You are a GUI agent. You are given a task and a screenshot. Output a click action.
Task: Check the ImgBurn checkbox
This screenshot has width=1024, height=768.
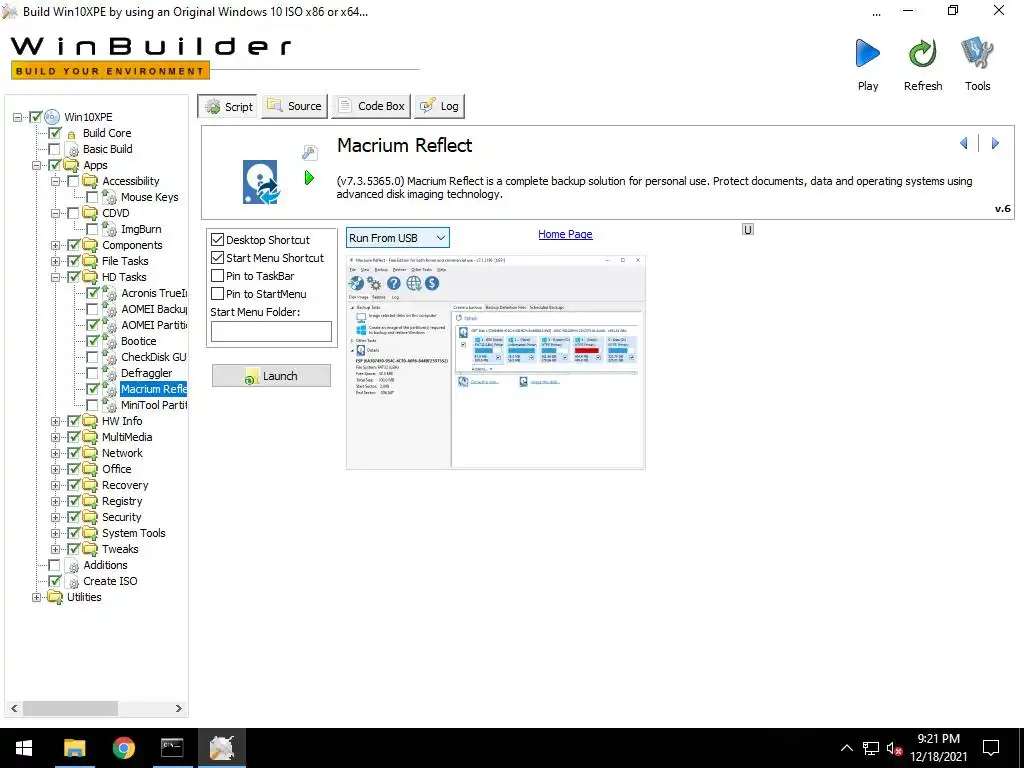pos(93,229)
